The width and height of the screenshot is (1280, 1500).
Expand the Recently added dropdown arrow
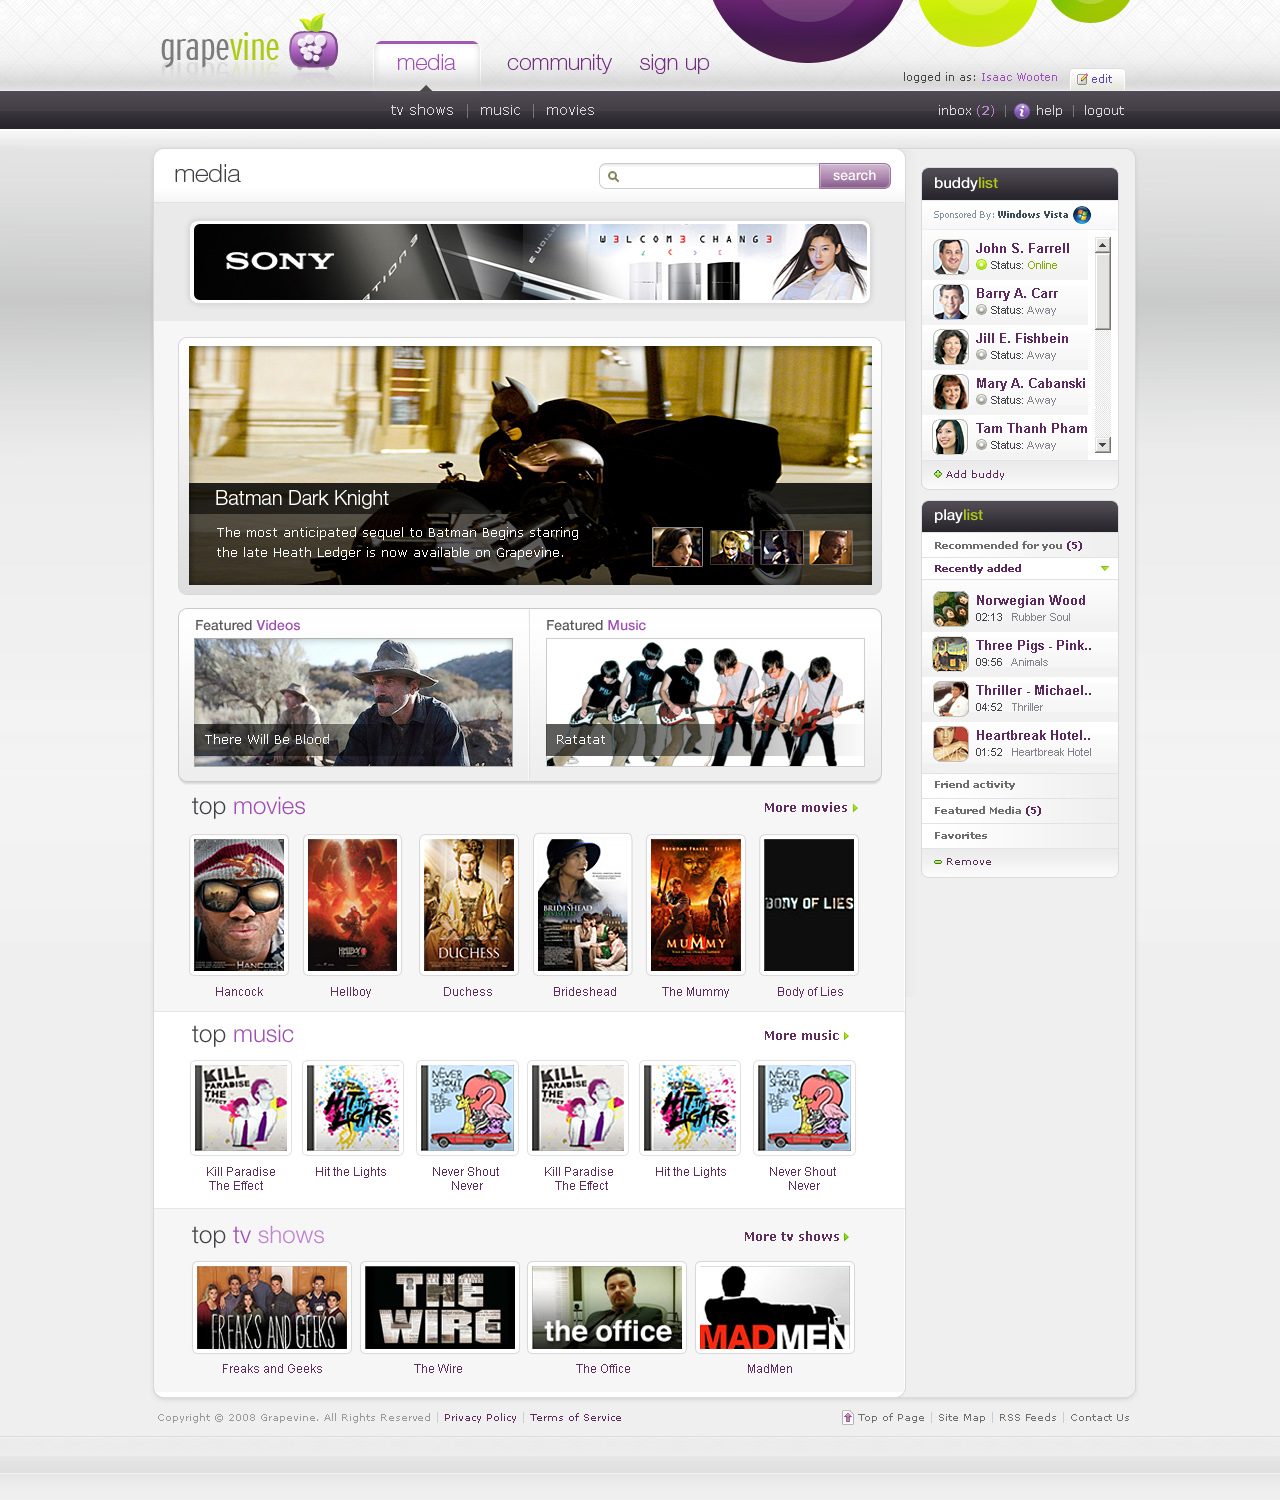tap(1105, 568)
